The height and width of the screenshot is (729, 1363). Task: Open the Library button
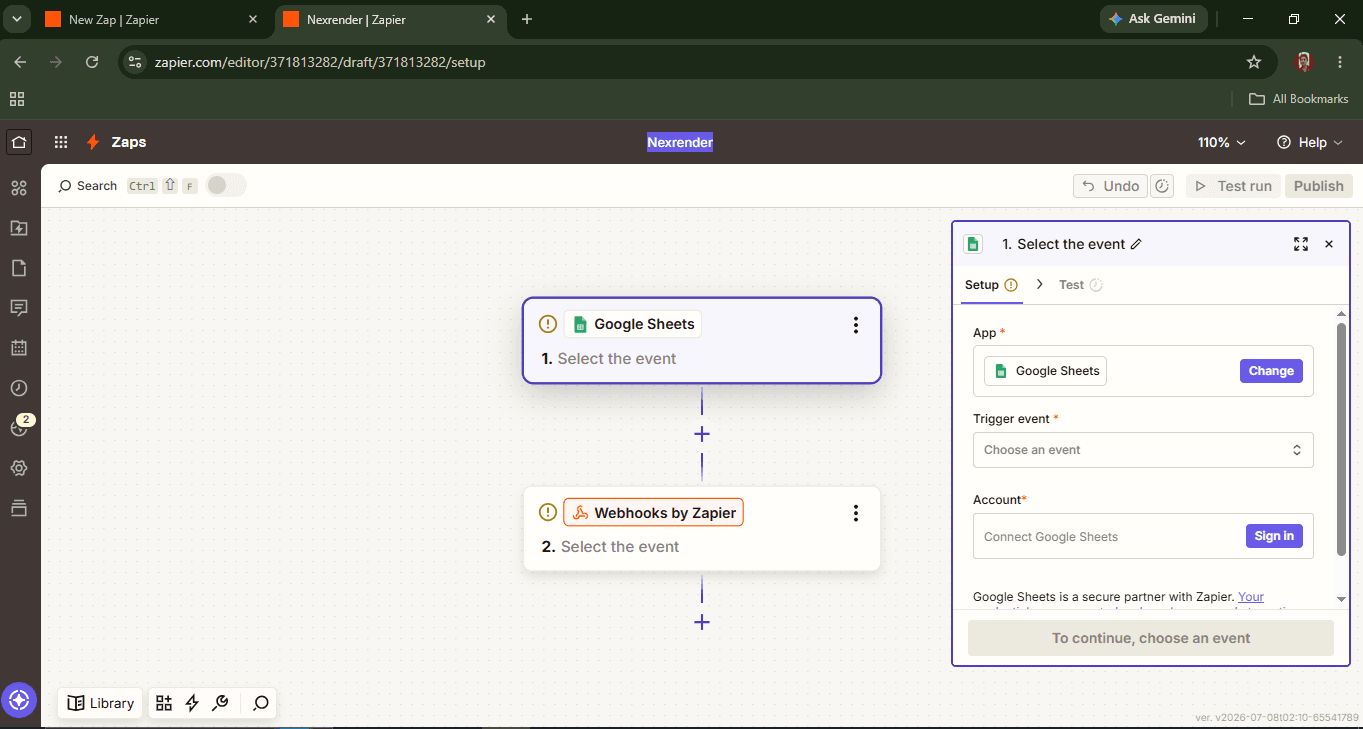click(101, 703)
